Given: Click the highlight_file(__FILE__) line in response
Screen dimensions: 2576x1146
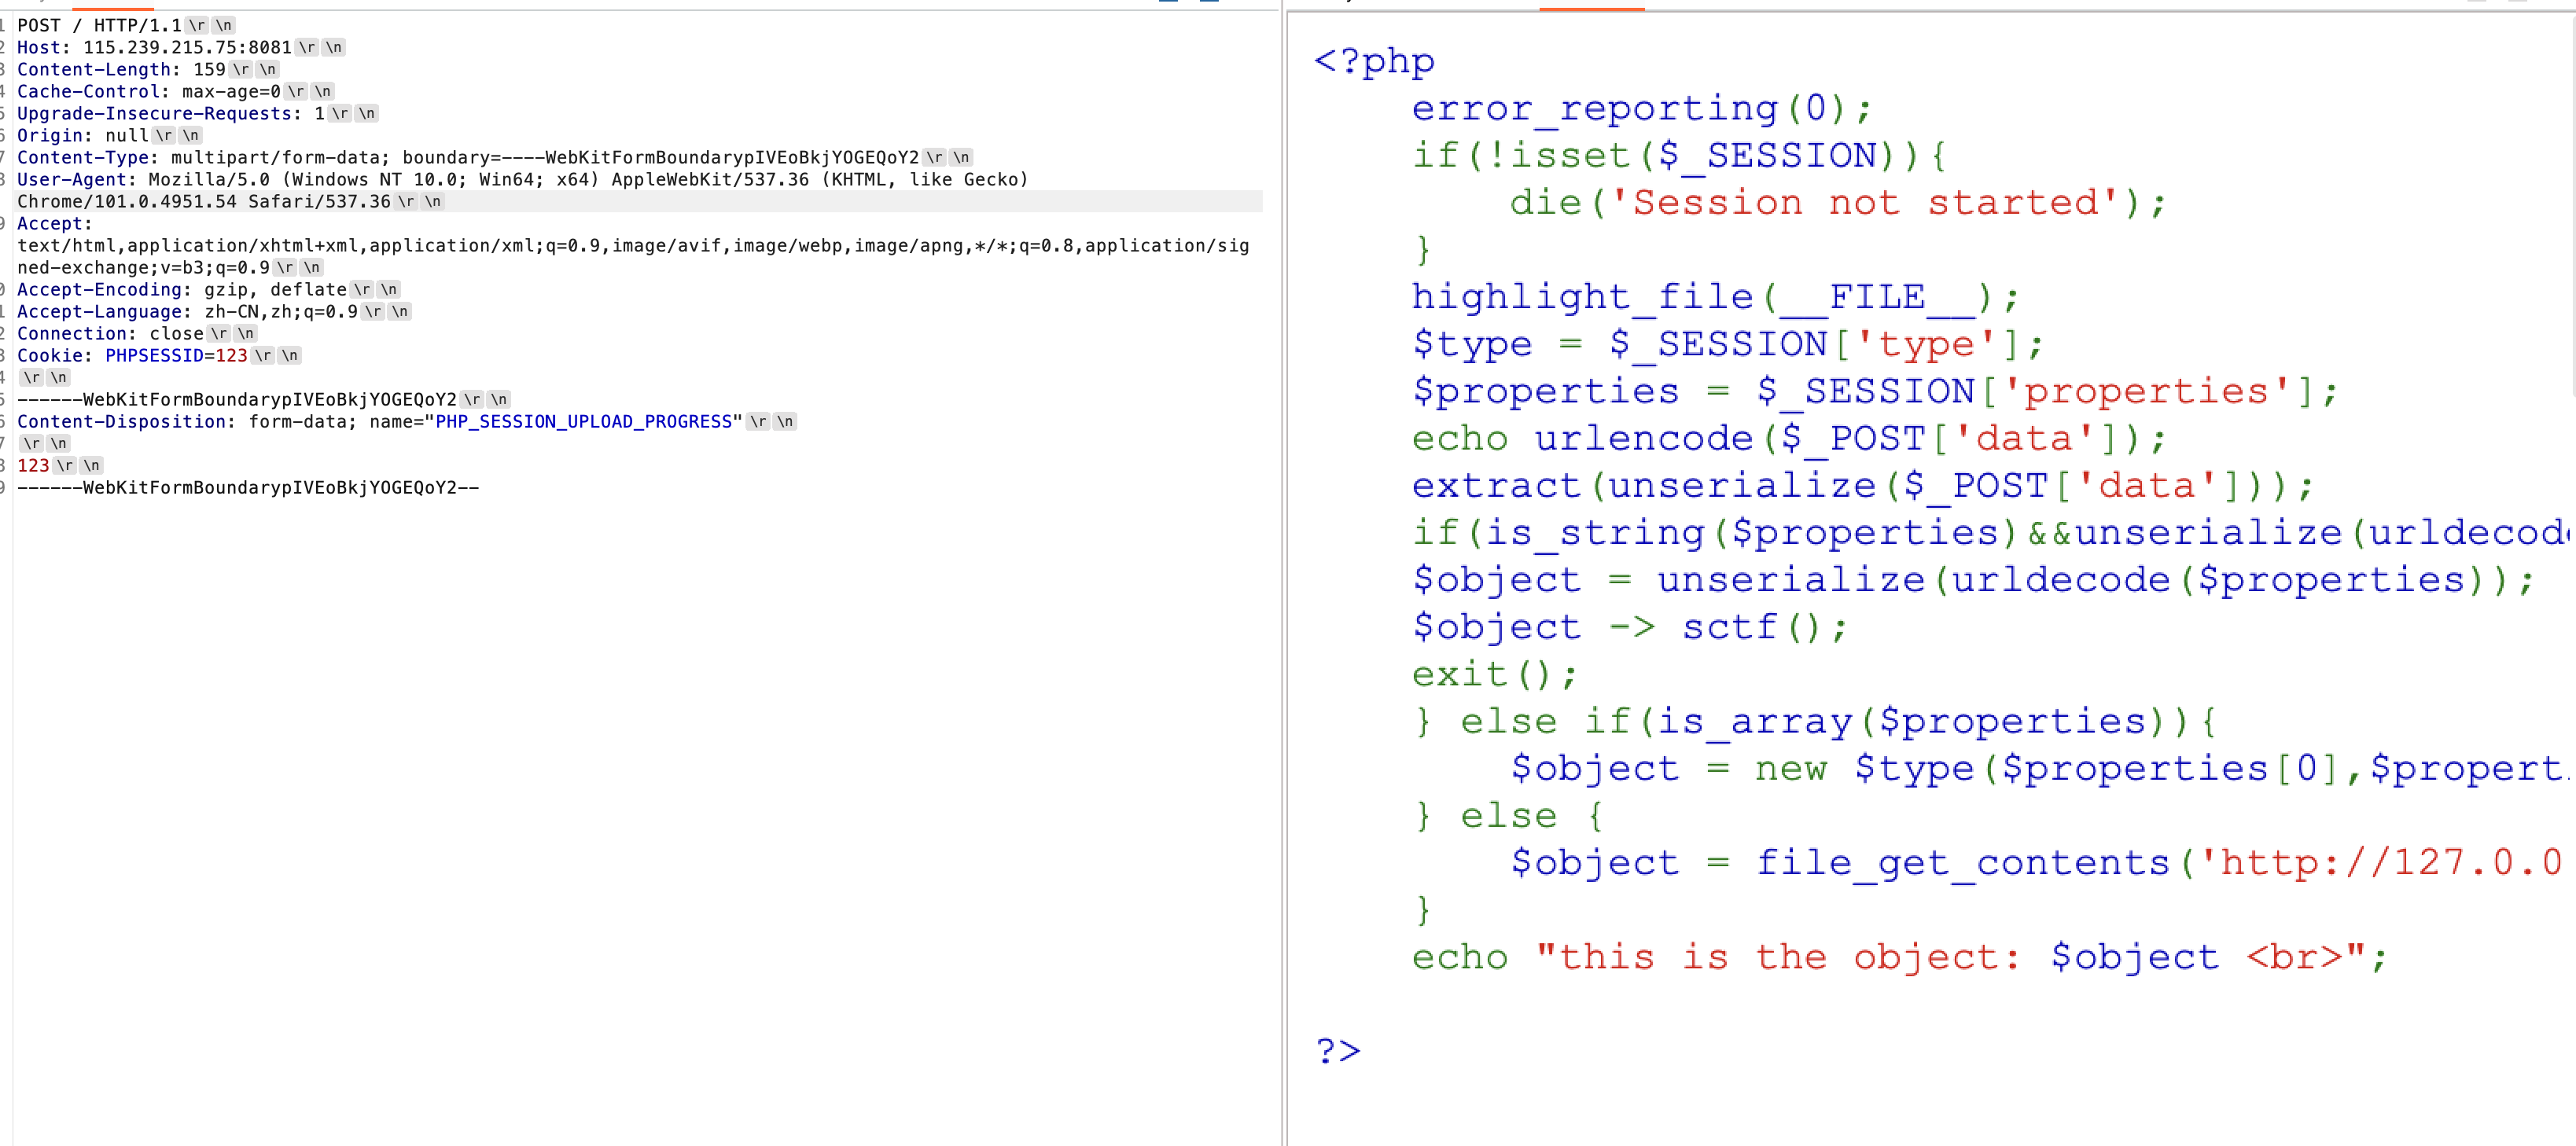Looking at the screenshot, I should 1714,297.
